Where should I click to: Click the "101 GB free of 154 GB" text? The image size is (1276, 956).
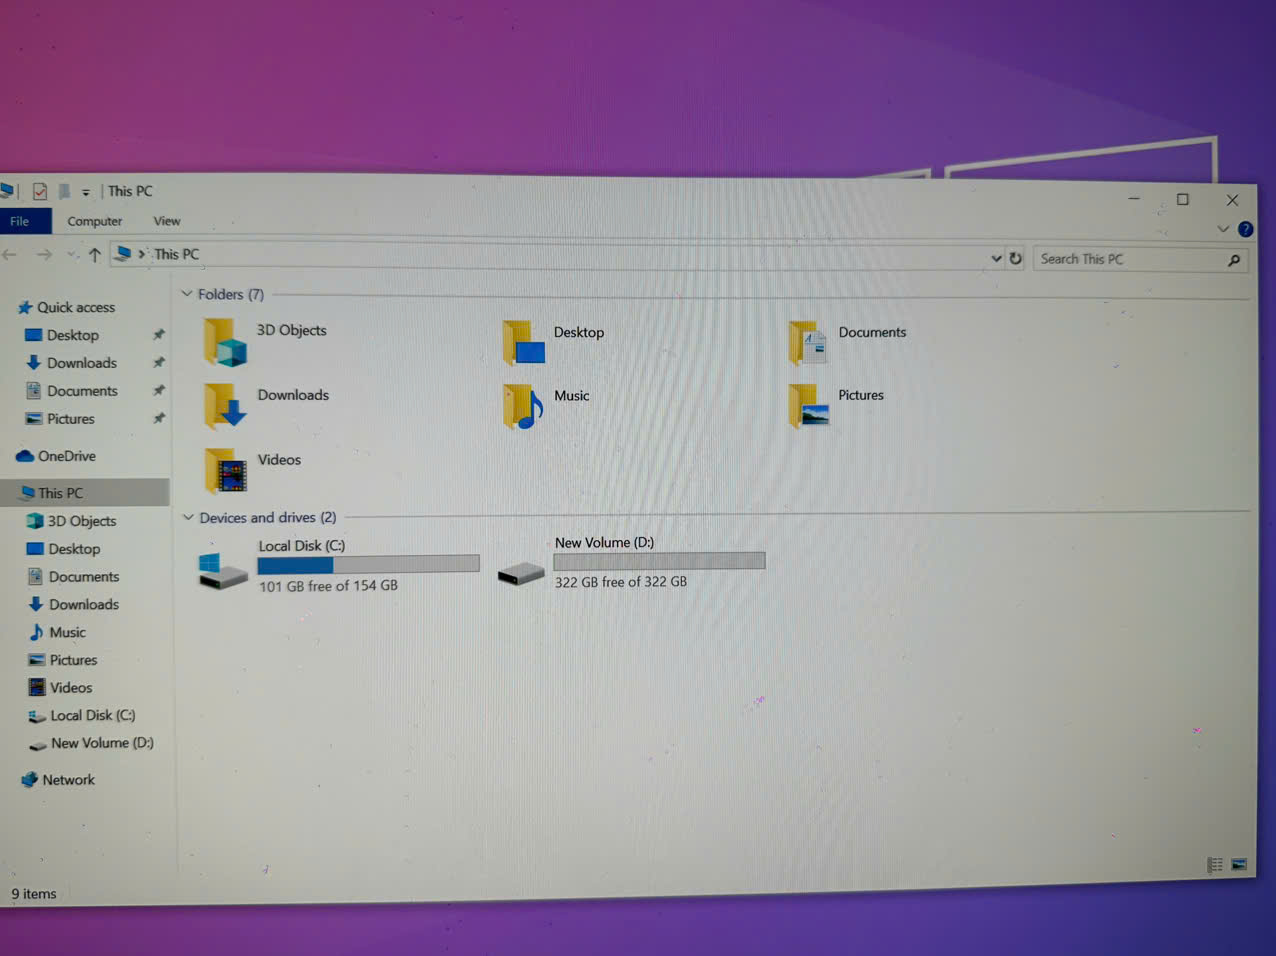point(328,586)
